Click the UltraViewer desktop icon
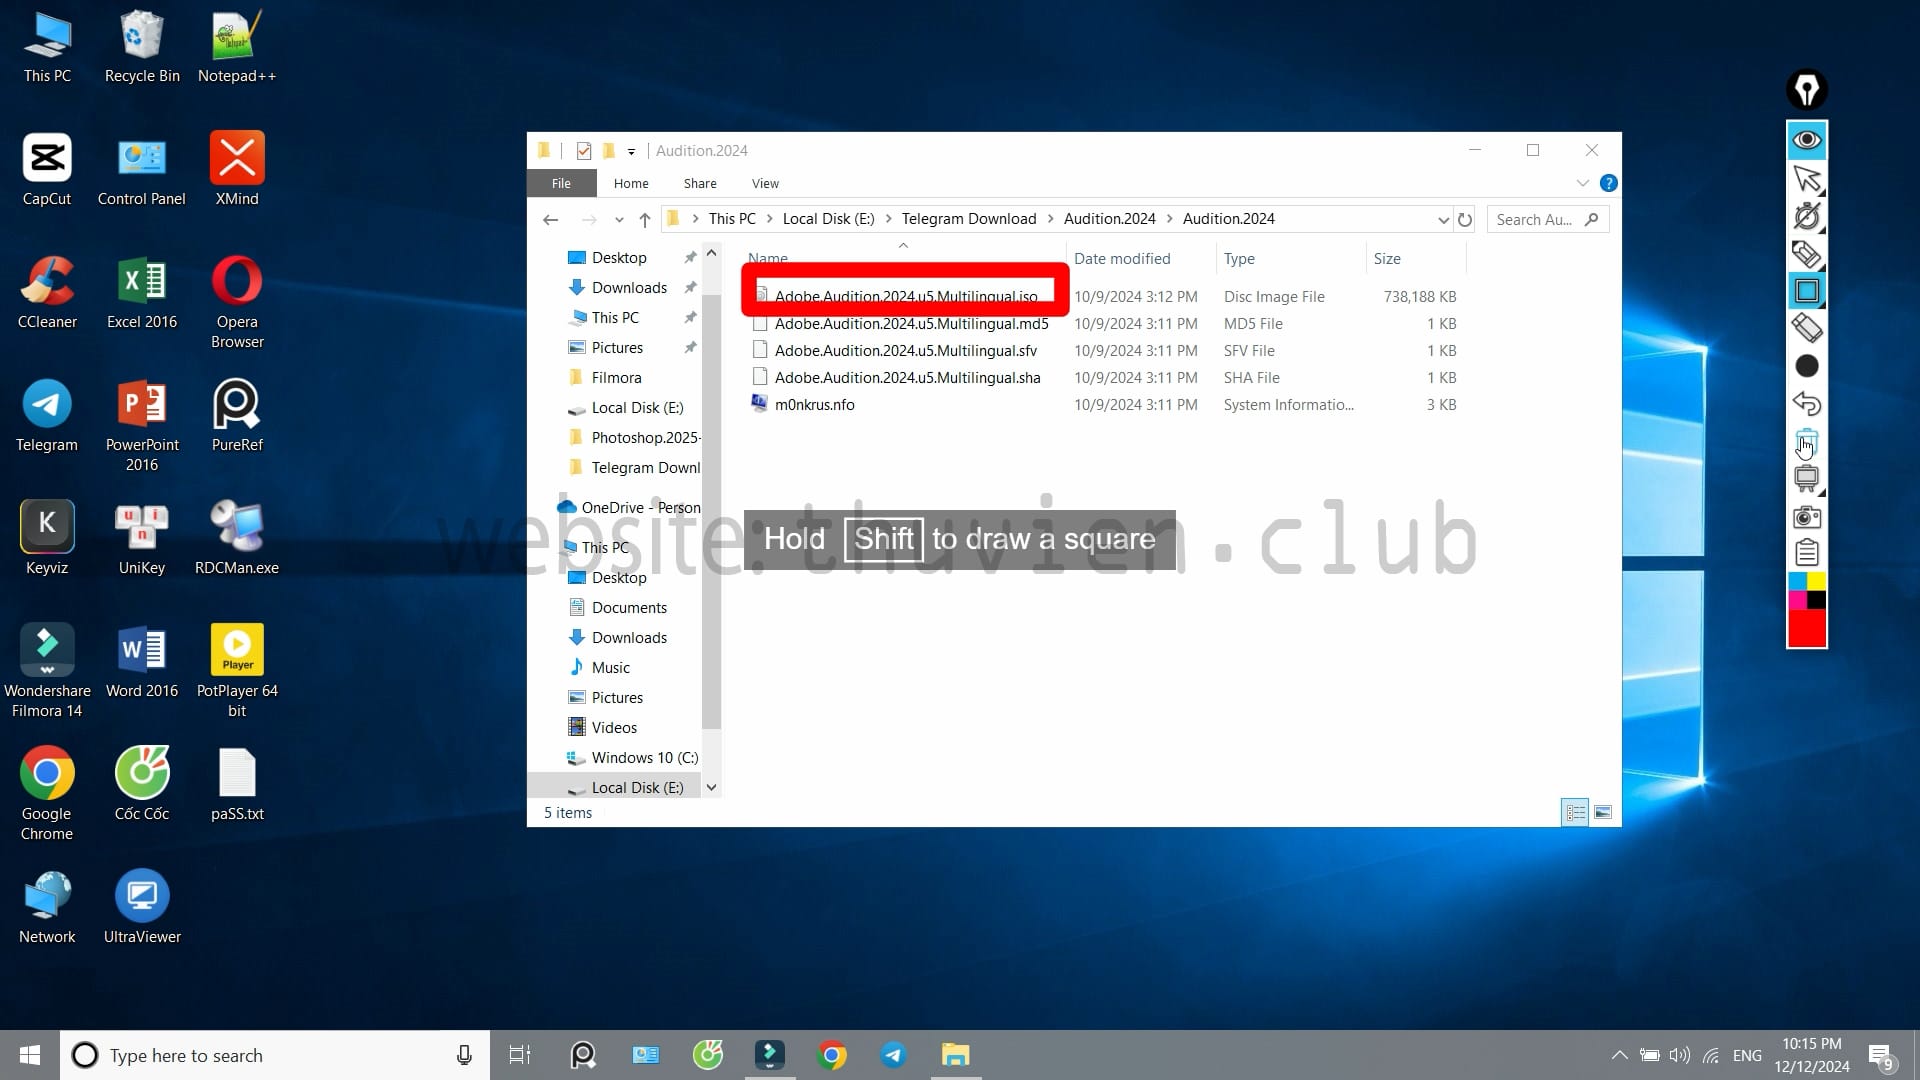This screenshot has height=1080, width=1920. [142, 907]
